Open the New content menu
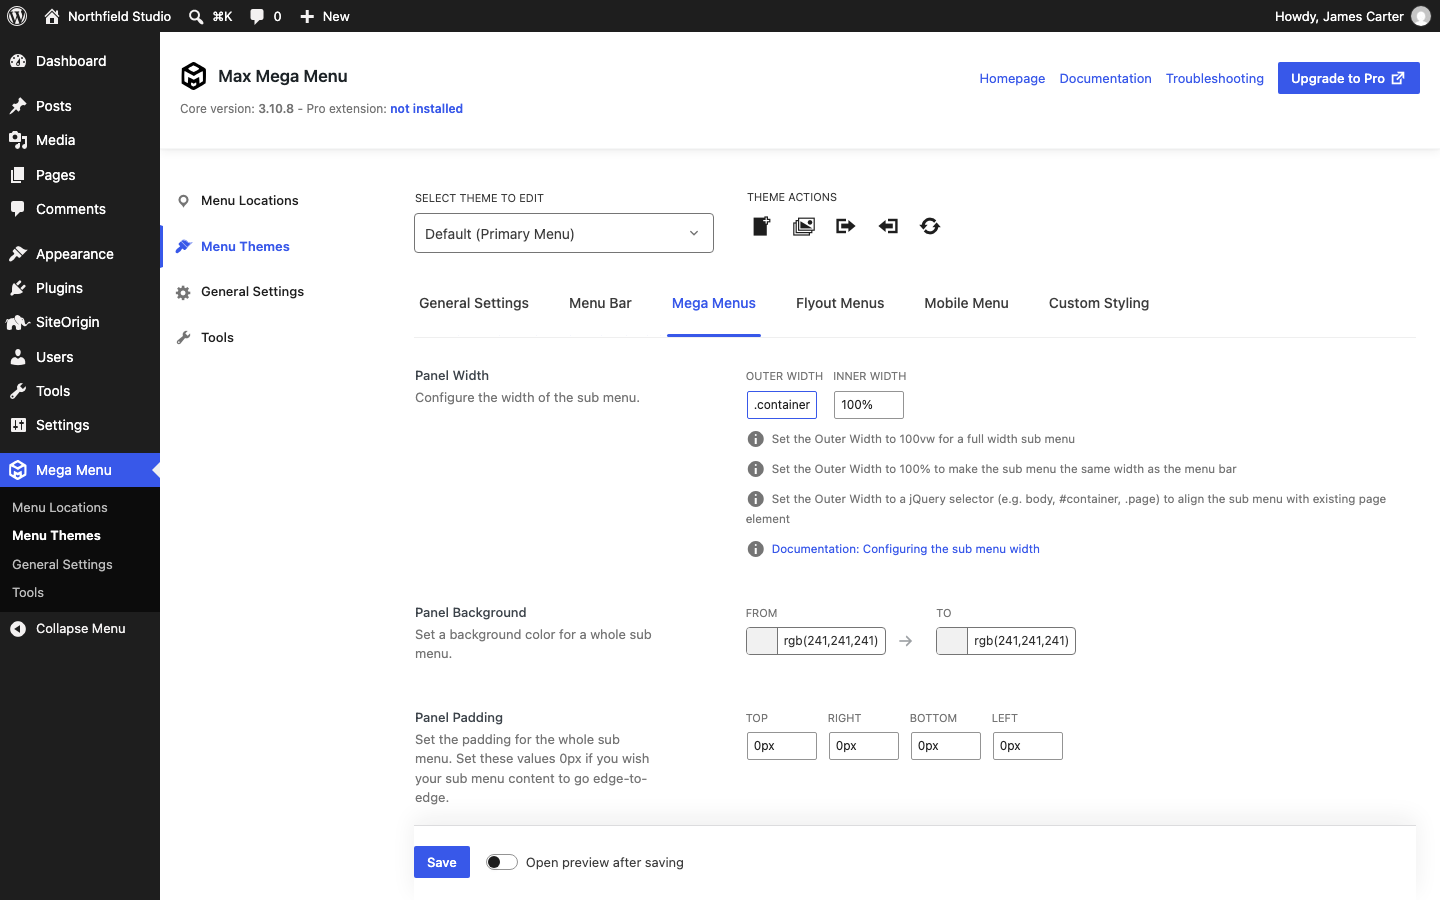Viewport: 1440px width, 900px height. click(325, 16)
